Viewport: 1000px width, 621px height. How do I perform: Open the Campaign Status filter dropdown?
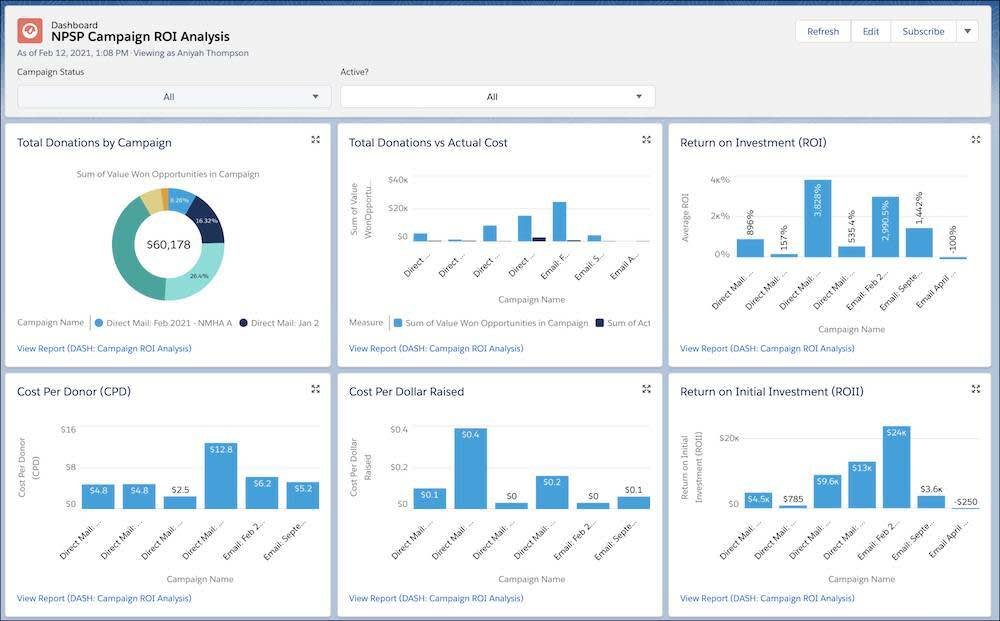pyautogui.click(x=171, y=96)
